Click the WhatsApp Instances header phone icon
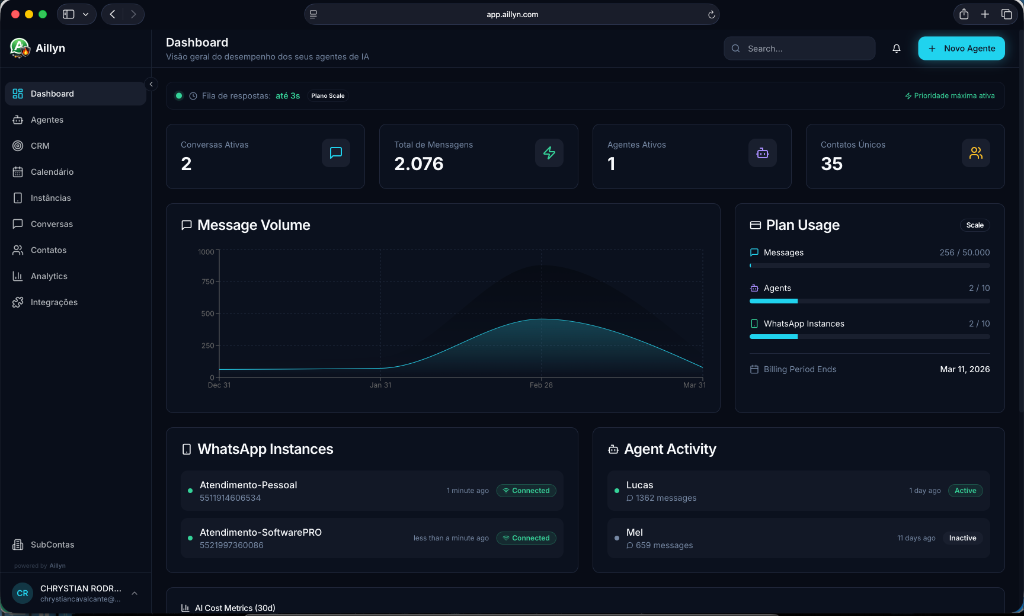Viewport: 1024px width, 616px height. [187, 449]
